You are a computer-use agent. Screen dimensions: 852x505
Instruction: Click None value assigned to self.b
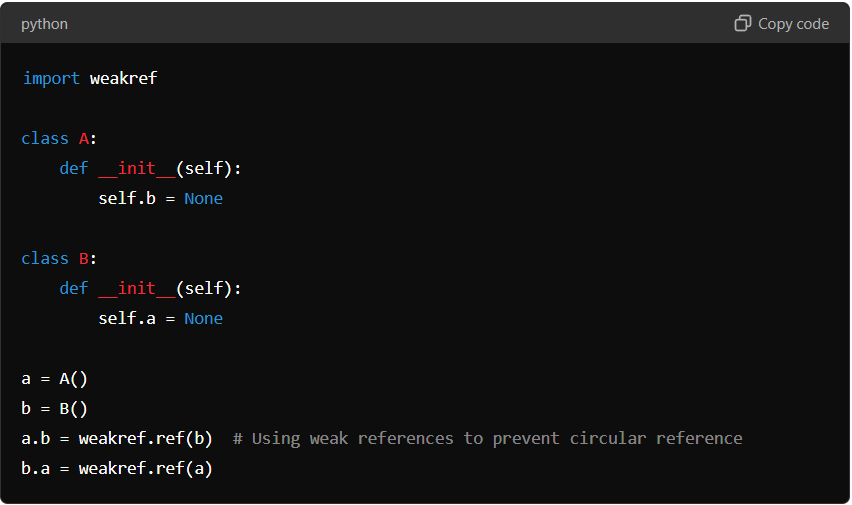coord(203,198)
